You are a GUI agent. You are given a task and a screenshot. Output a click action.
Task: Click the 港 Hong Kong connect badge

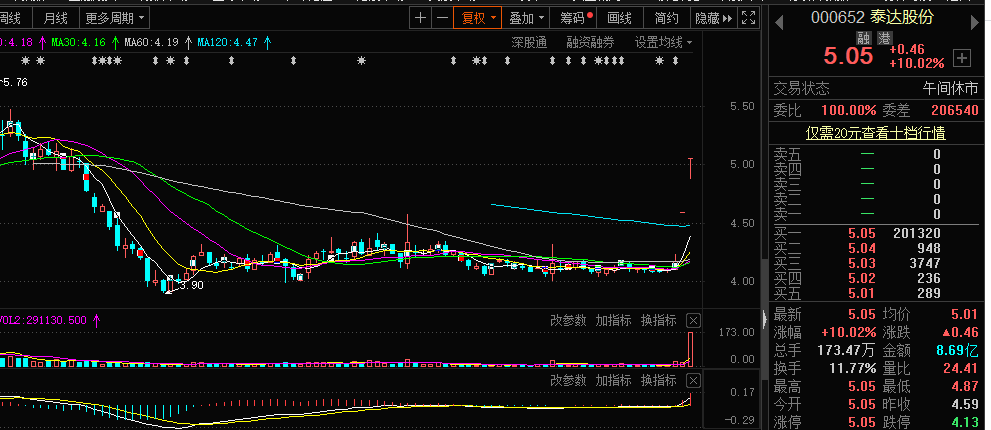885,38
